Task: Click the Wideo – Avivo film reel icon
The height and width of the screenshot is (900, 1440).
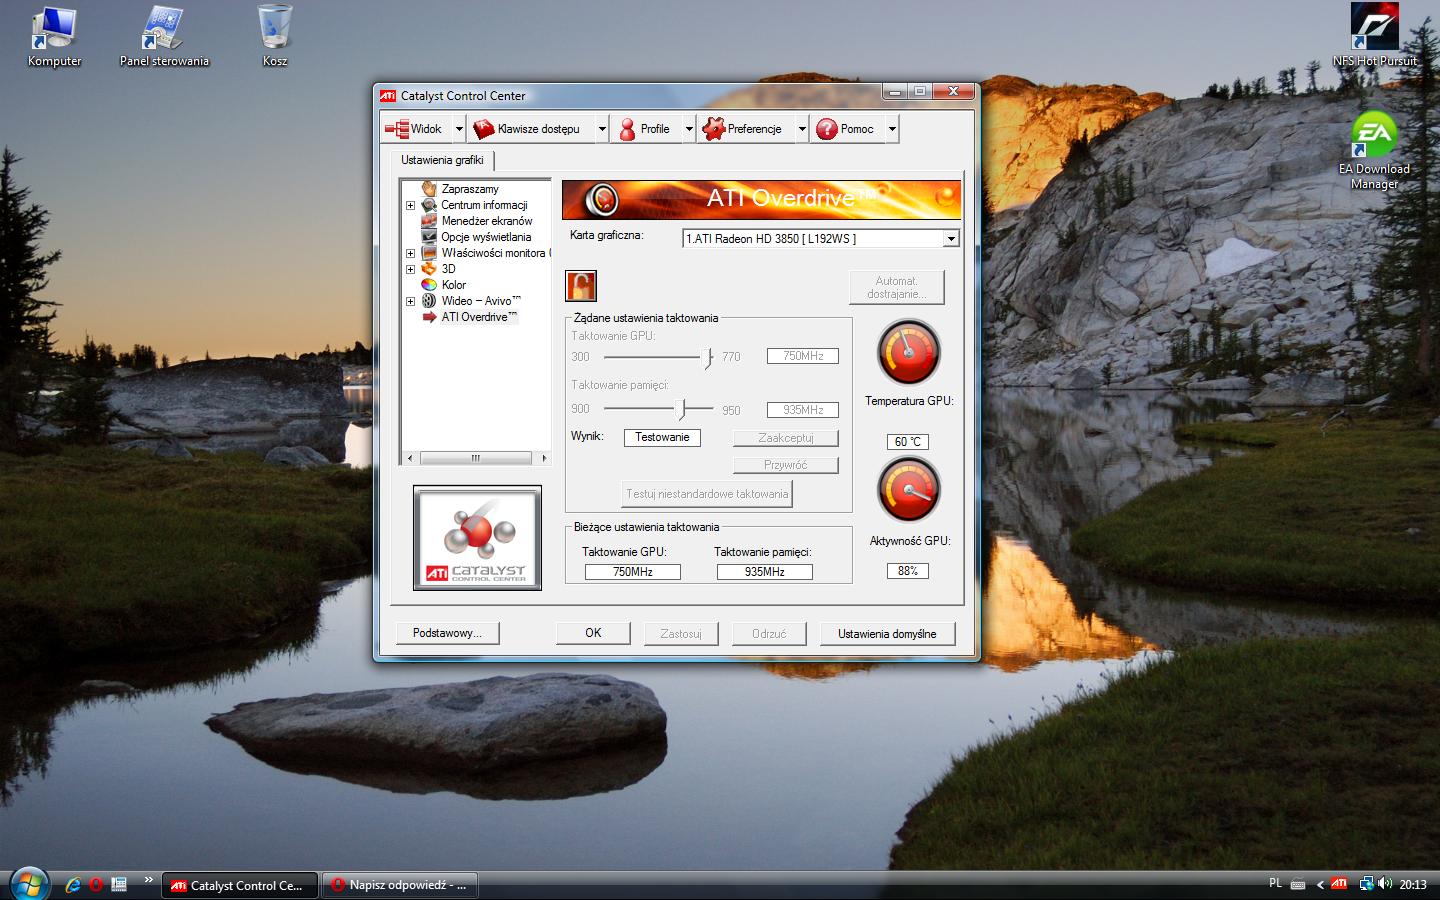Action: [x=429, y=301]
